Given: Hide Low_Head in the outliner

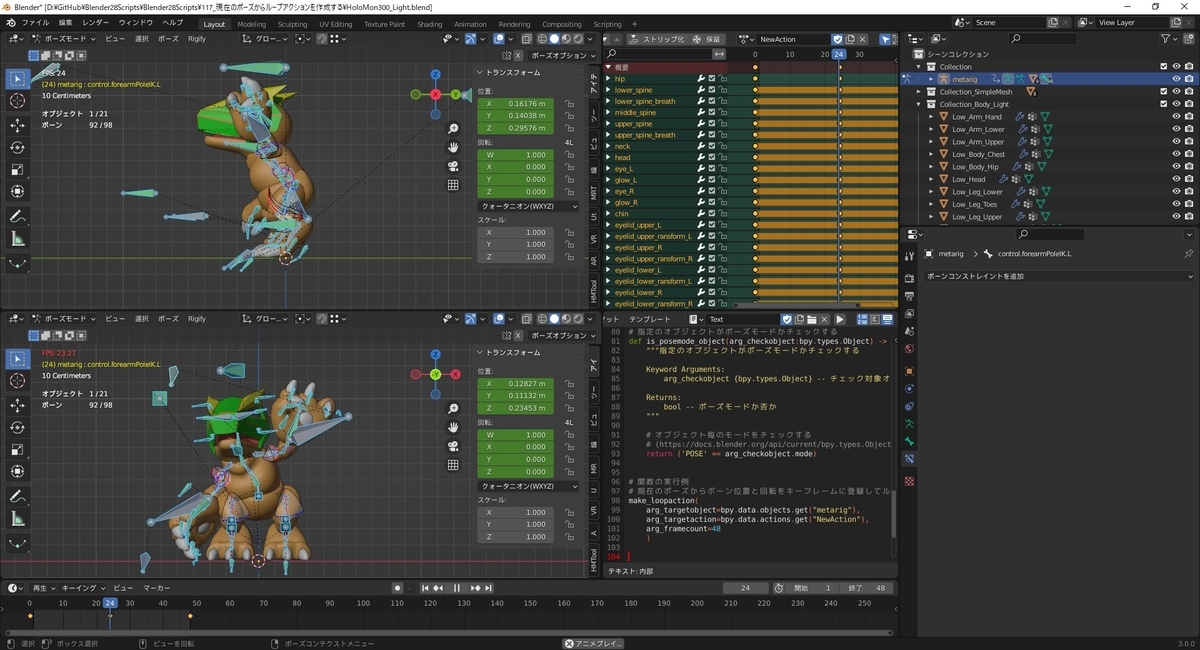Looking at the screenshot, I should [1176, 179].
